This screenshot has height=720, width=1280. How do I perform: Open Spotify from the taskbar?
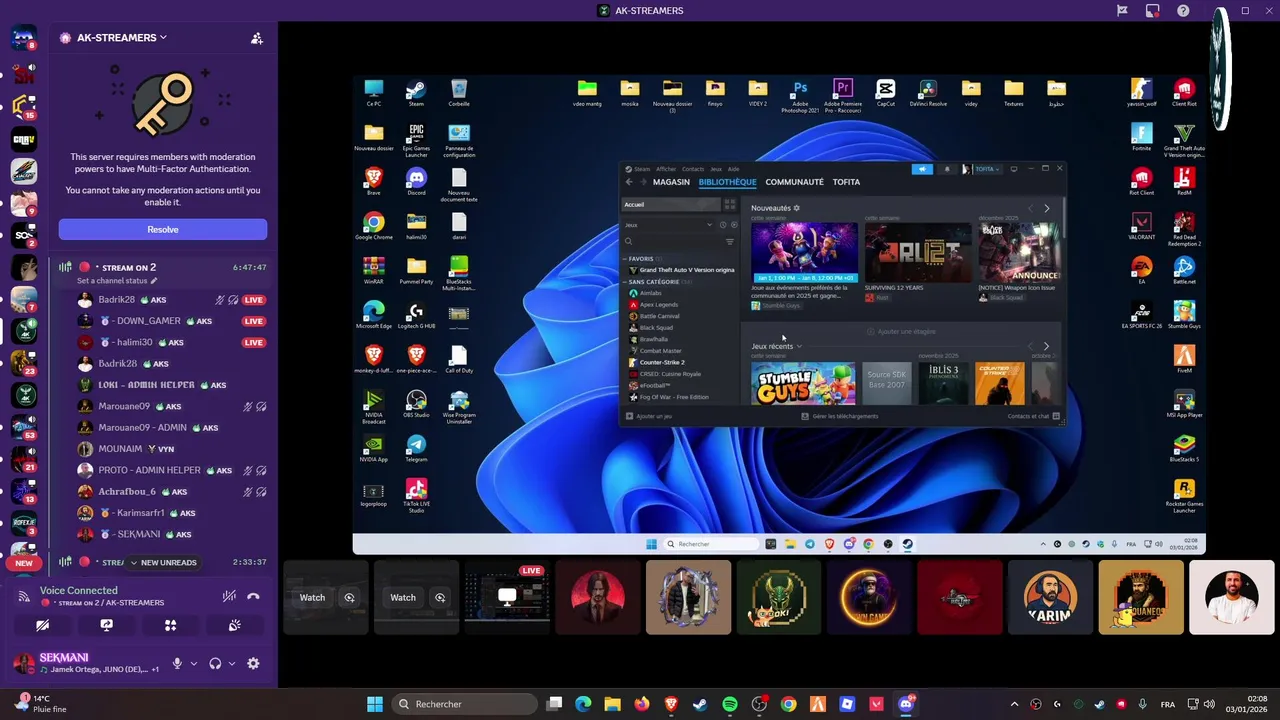tap(730, 704)
